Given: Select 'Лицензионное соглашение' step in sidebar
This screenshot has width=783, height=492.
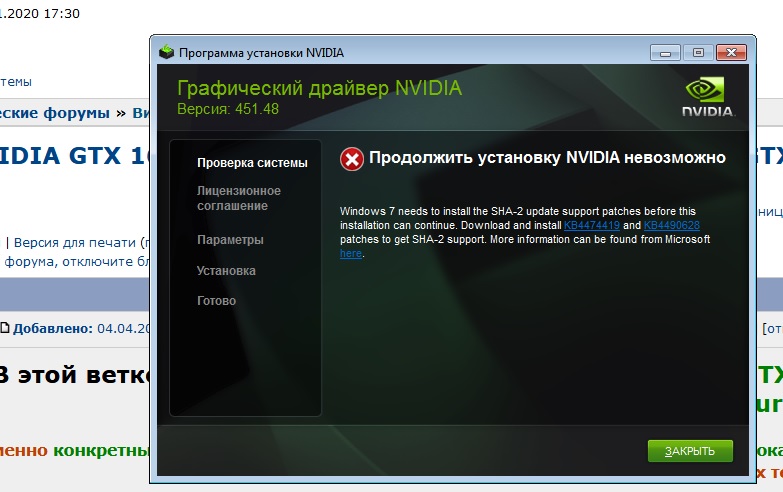Looking at the screenshot, I should (239, 198).
